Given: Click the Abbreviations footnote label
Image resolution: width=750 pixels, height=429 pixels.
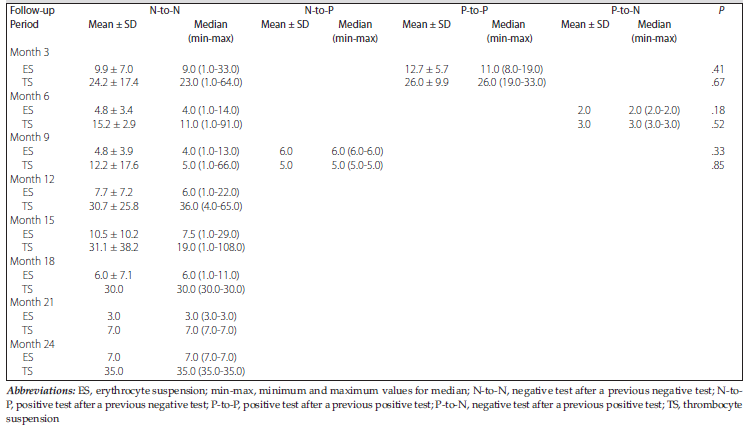Looking at the screenshot, I should [40, 389].
